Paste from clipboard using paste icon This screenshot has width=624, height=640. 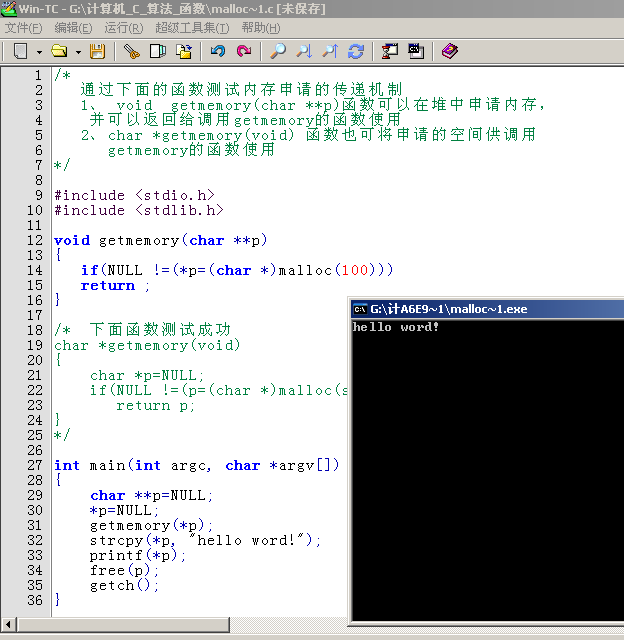click(184, 51)
